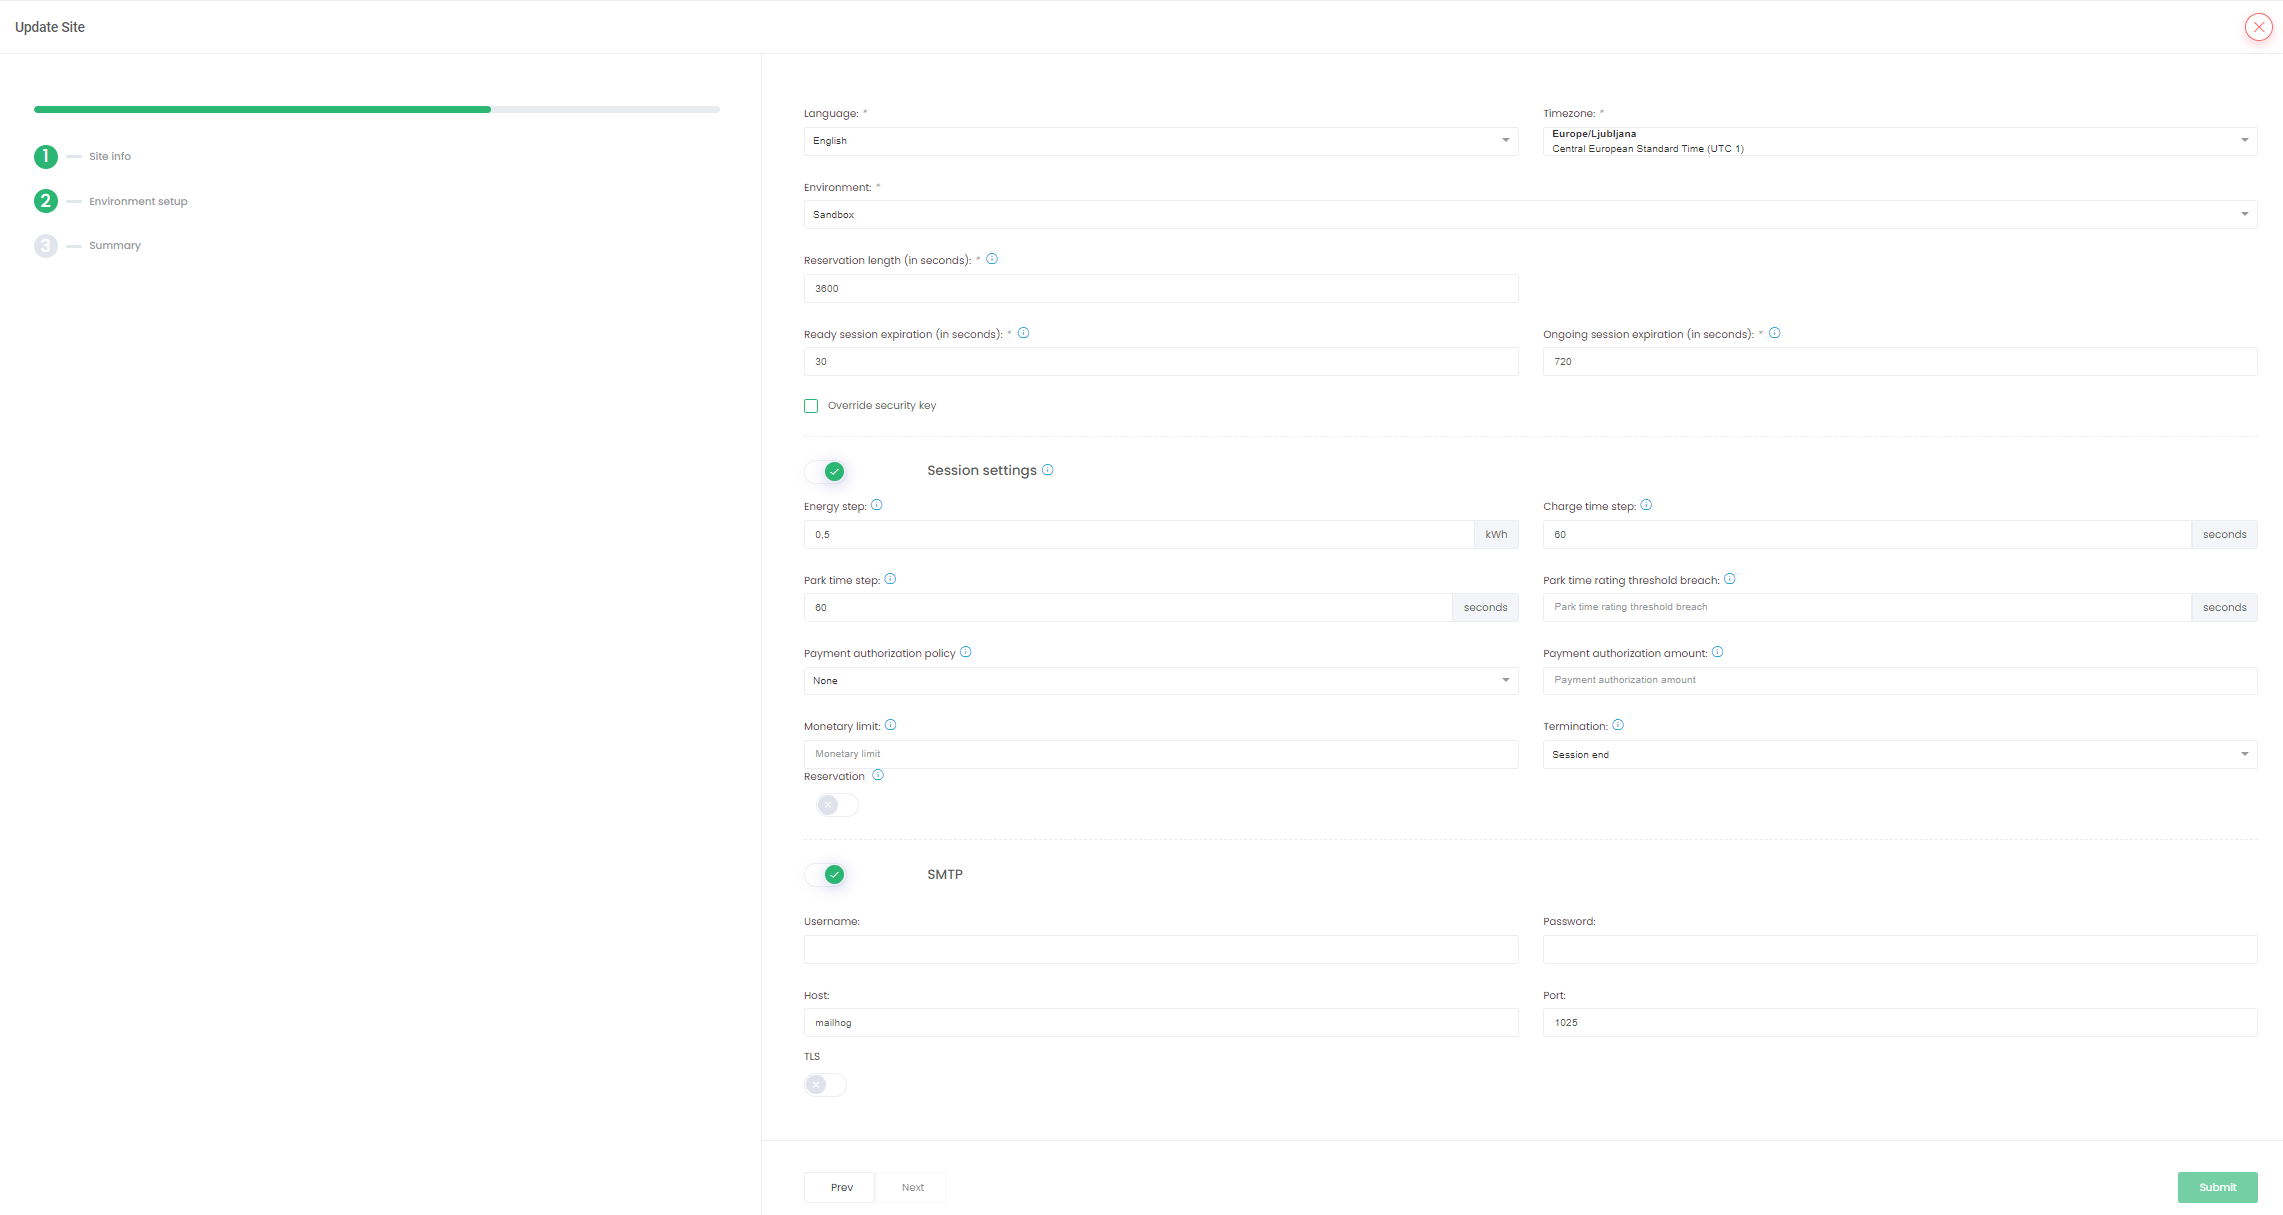2283x1215 pixels.
Task: Disable the Session settings toggle
Action: (826, 471)
